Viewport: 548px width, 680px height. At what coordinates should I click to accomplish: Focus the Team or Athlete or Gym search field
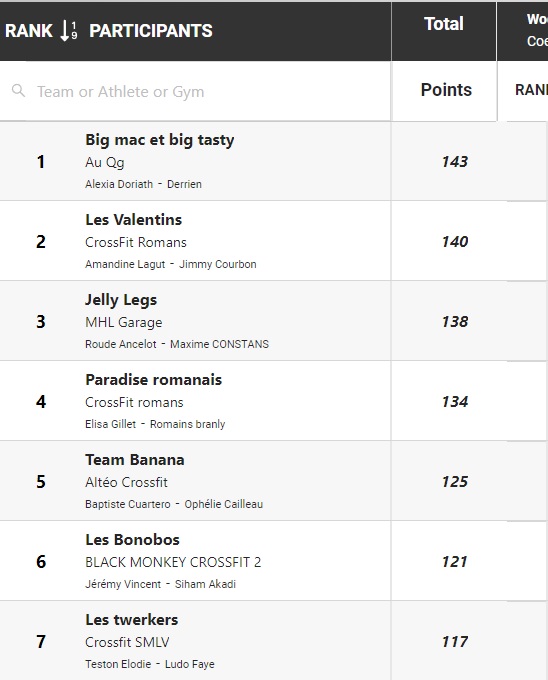tap(195, 92)
